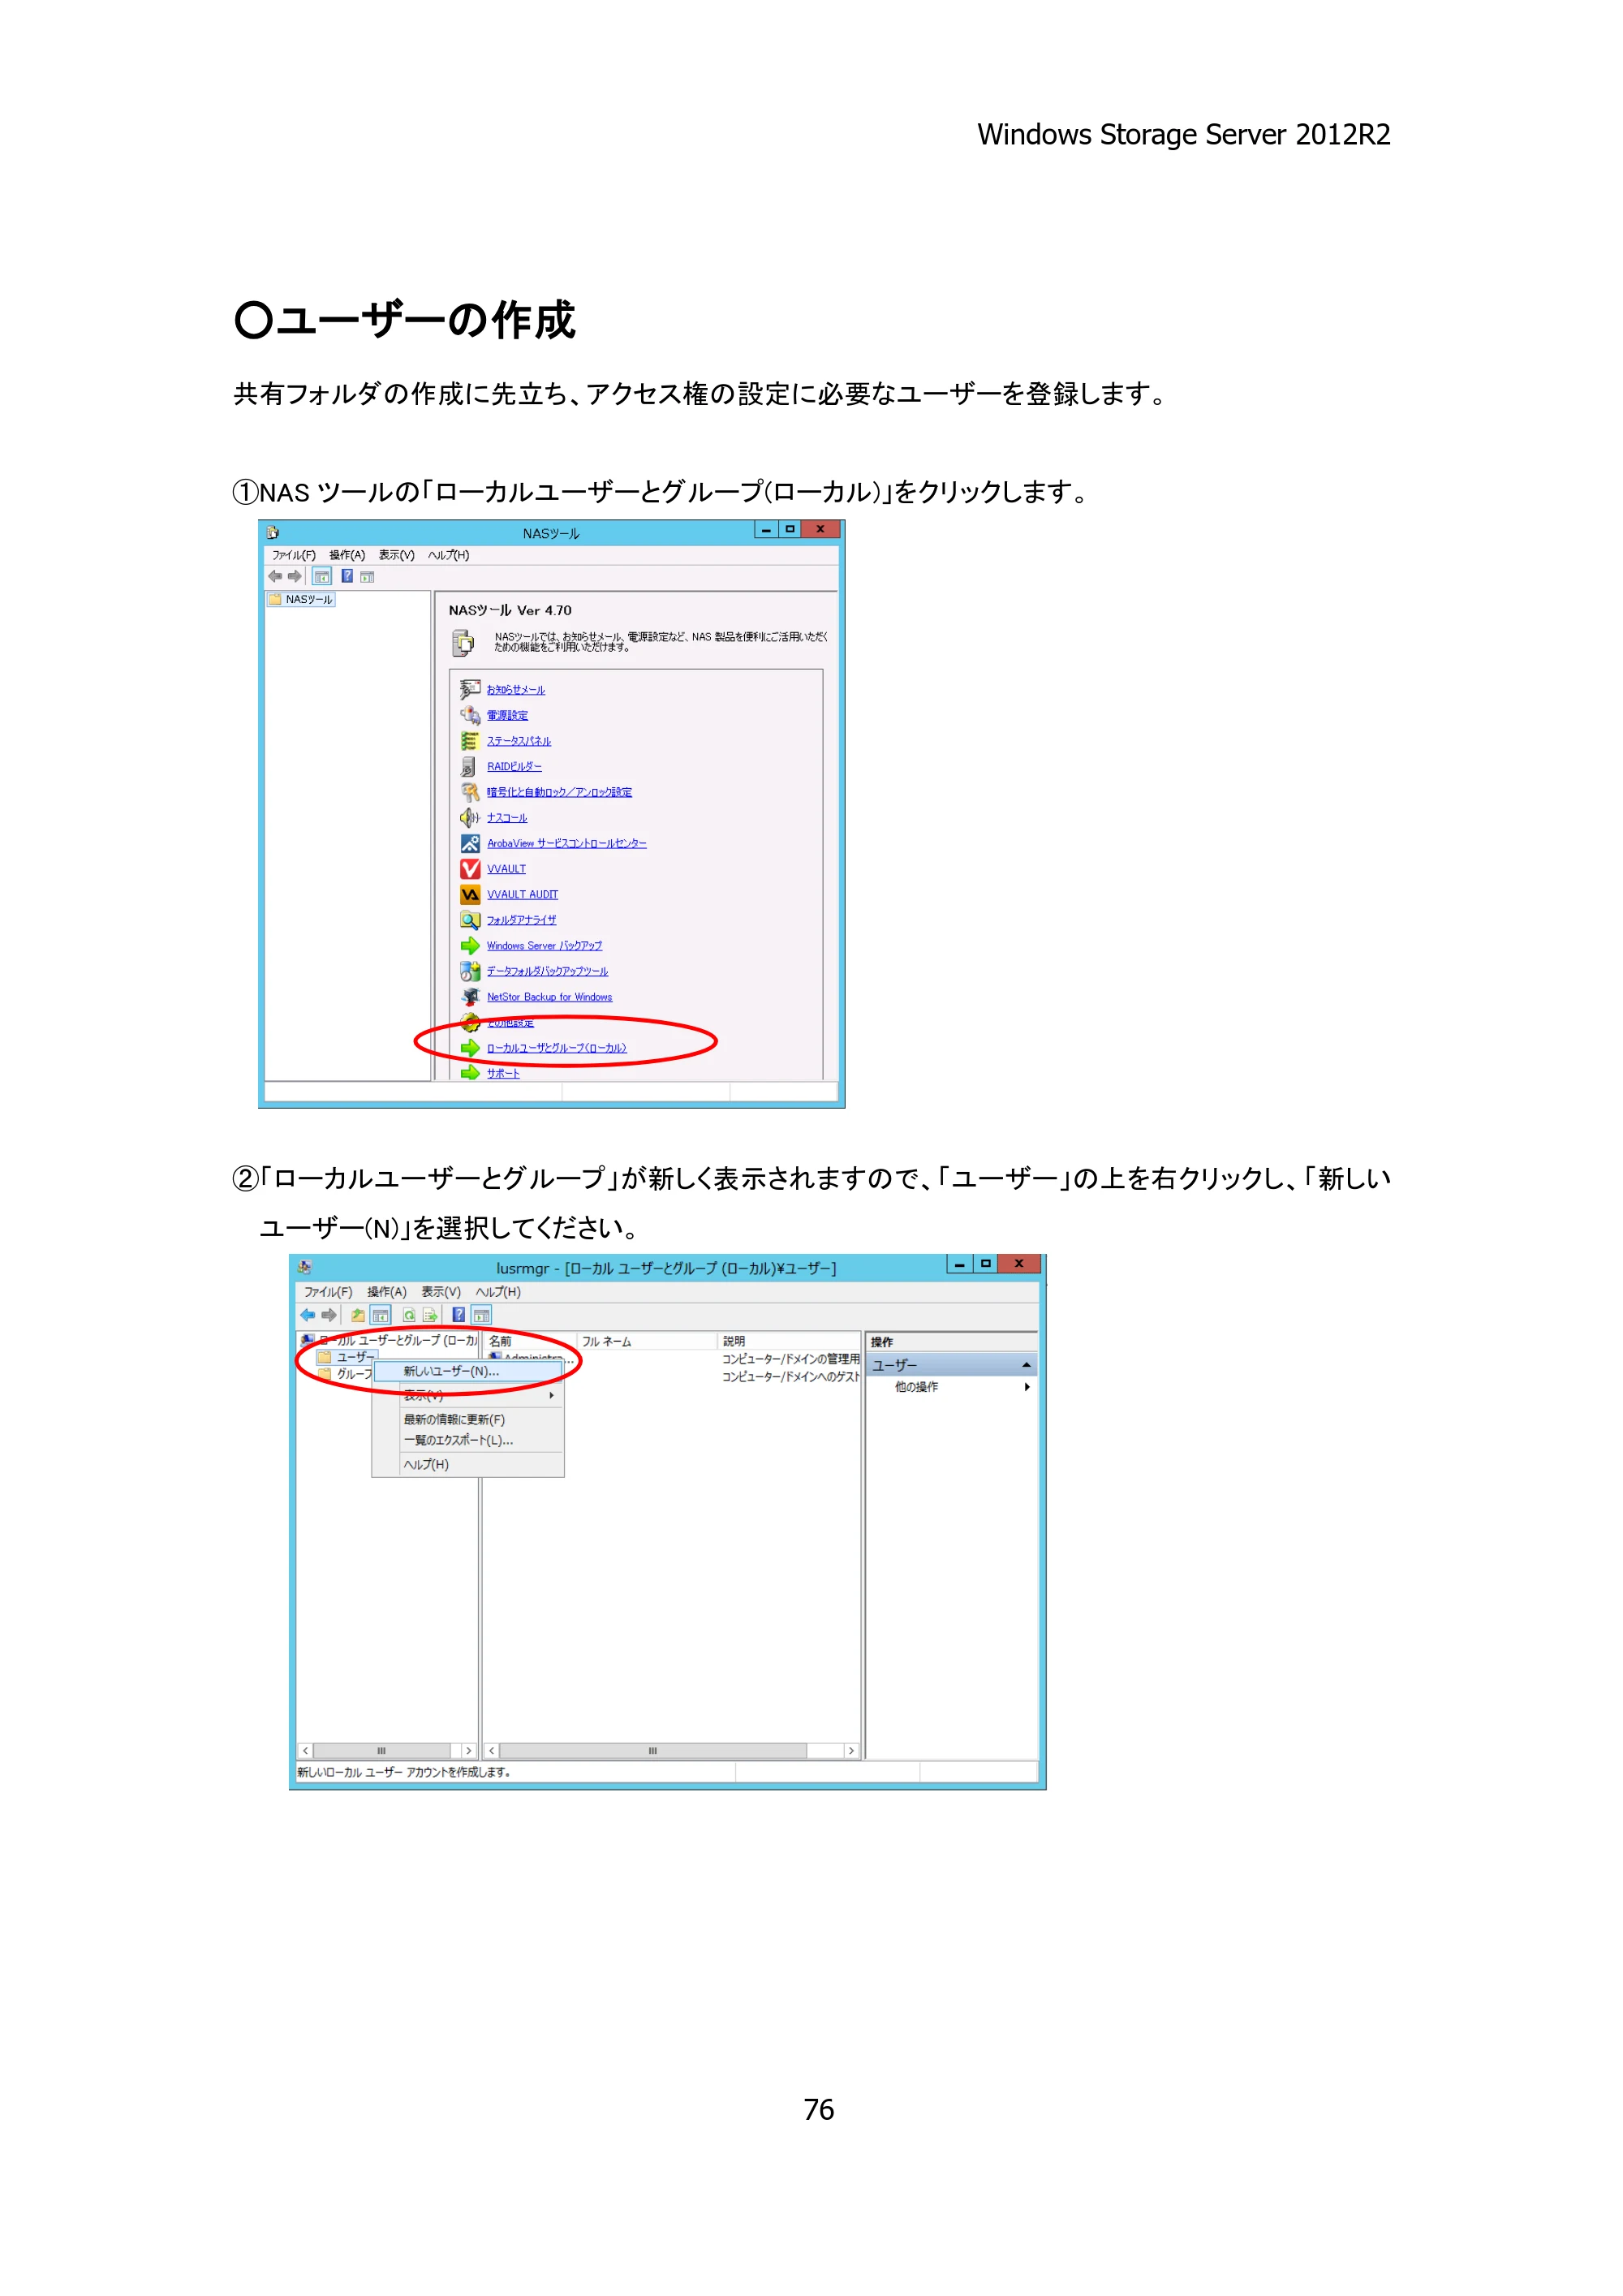Select ユーザー folder in lusrmgr tree
The height and width of the screenshot is (2296, 1623).
click(x=346, y=1357)
